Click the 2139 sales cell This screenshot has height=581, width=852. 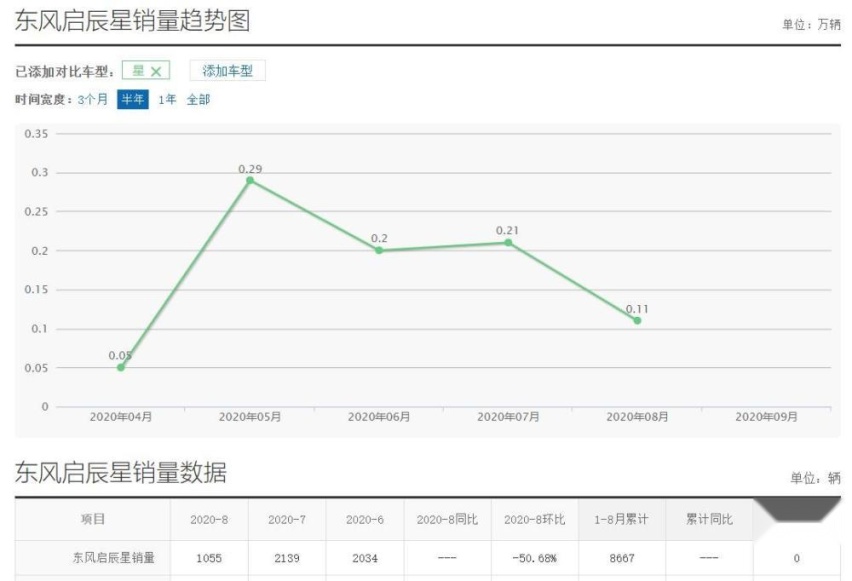tap(287, 558)
